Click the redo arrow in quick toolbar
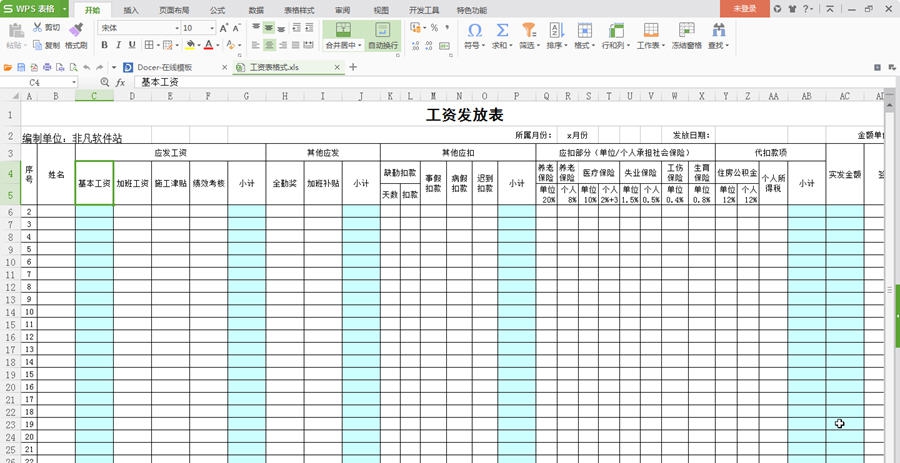900x463 pixels. tap(100, 68)
